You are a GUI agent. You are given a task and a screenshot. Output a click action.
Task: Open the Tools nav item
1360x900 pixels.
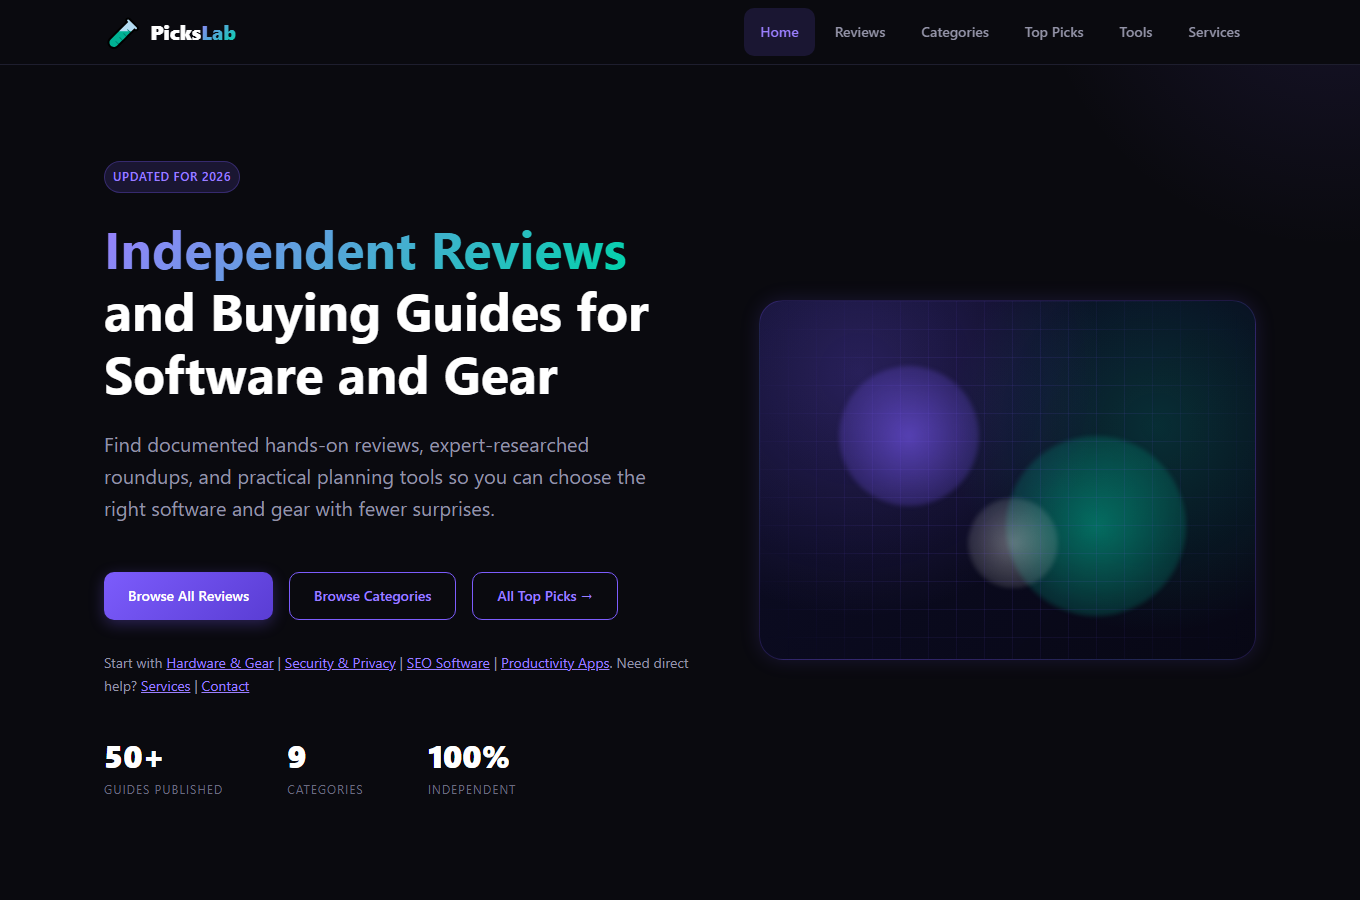[x=1136, y=32]
